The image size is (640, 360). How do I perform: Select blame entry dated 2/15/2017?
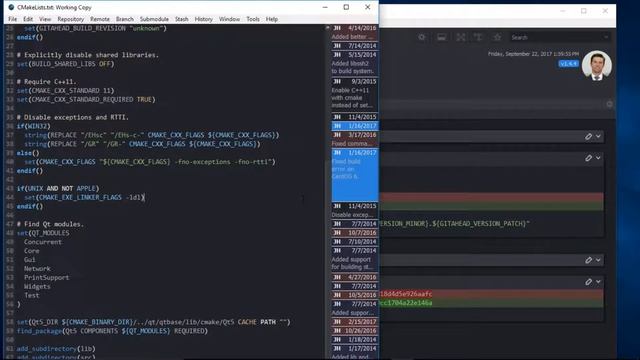tap(355, 322)
